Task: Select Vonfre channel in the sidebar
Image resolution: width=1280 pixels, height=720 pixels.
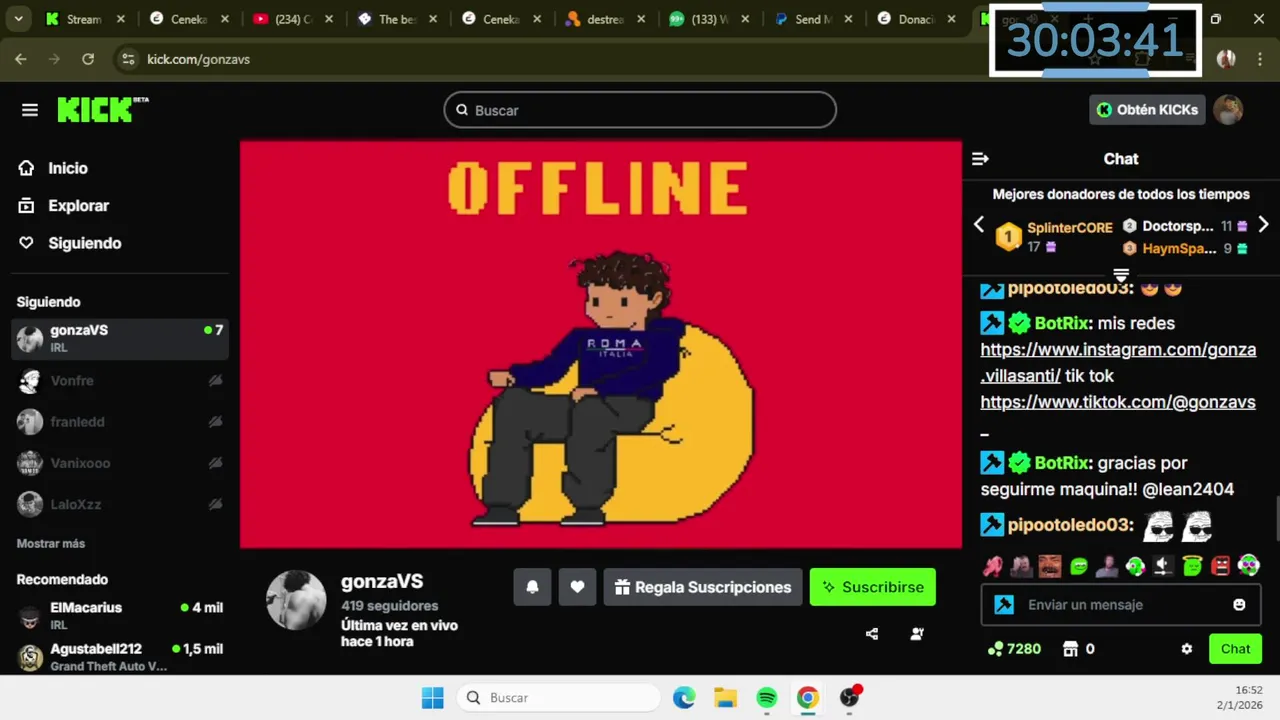Action: pos(120,380)
